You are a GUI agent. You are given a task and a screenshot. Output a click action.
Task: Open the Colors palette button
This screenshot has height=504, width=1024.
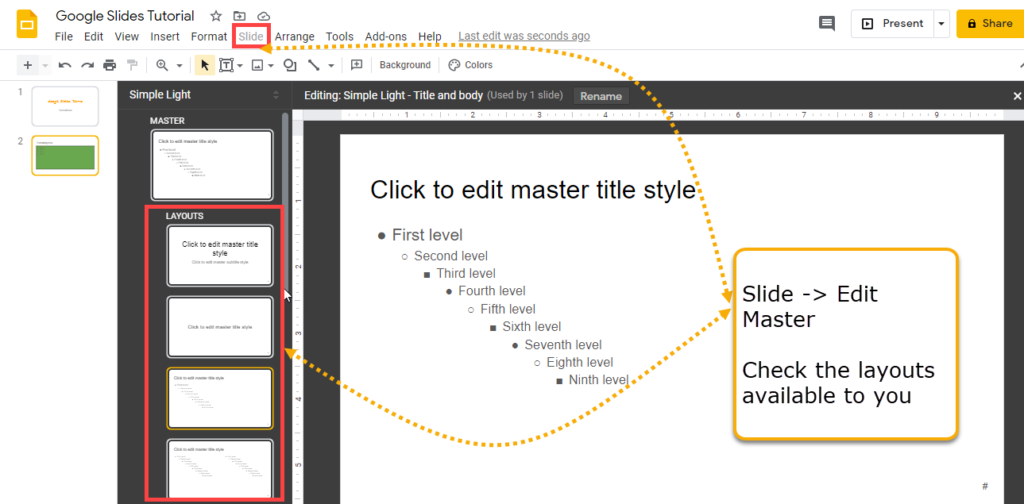click(x=470, y=65)
